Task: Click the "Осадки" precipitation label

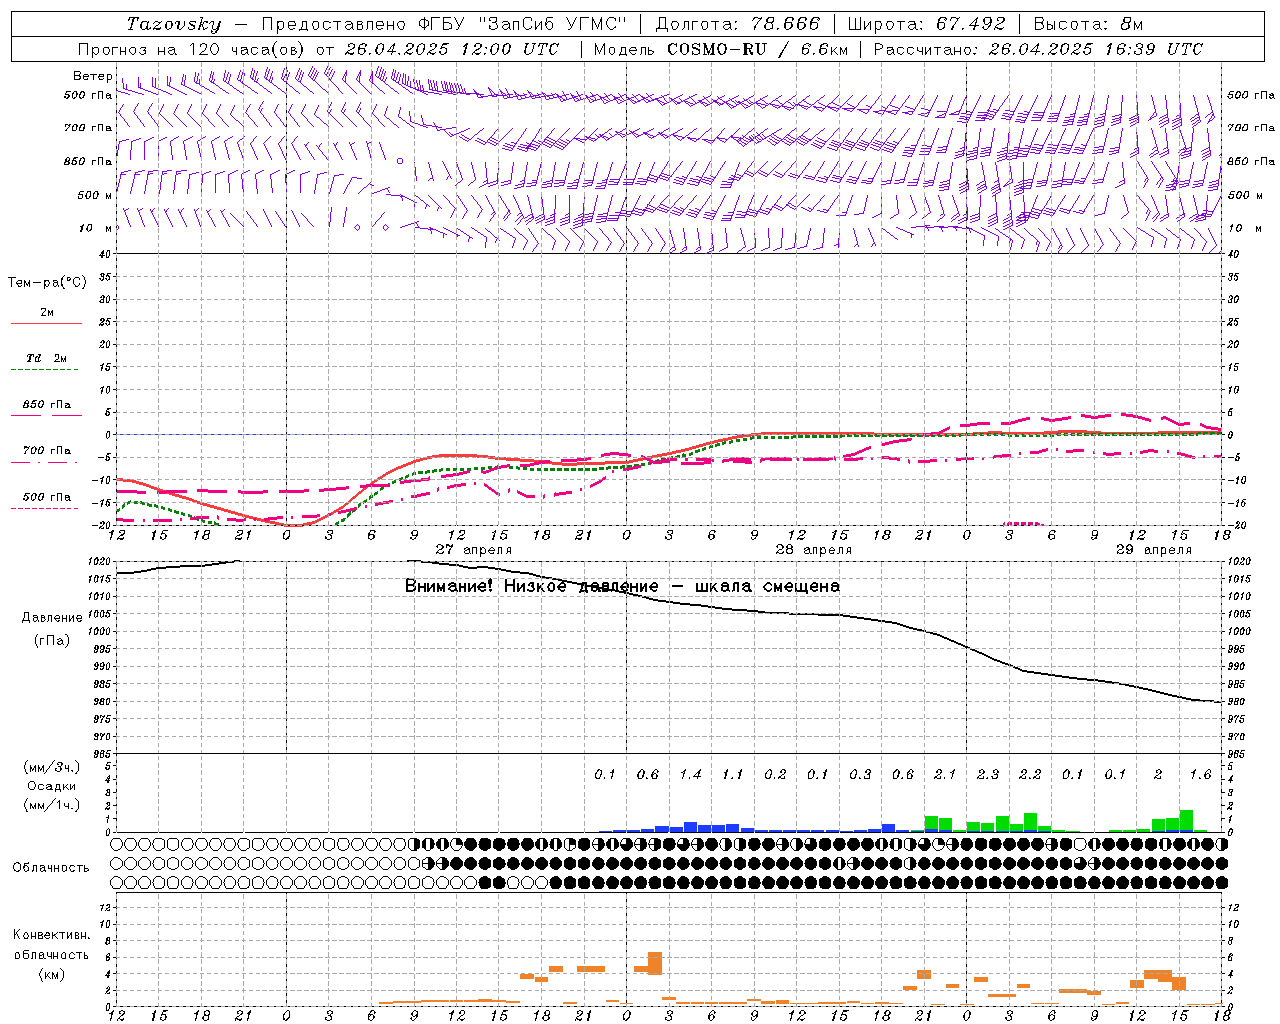Action: [x=52, y=786]
